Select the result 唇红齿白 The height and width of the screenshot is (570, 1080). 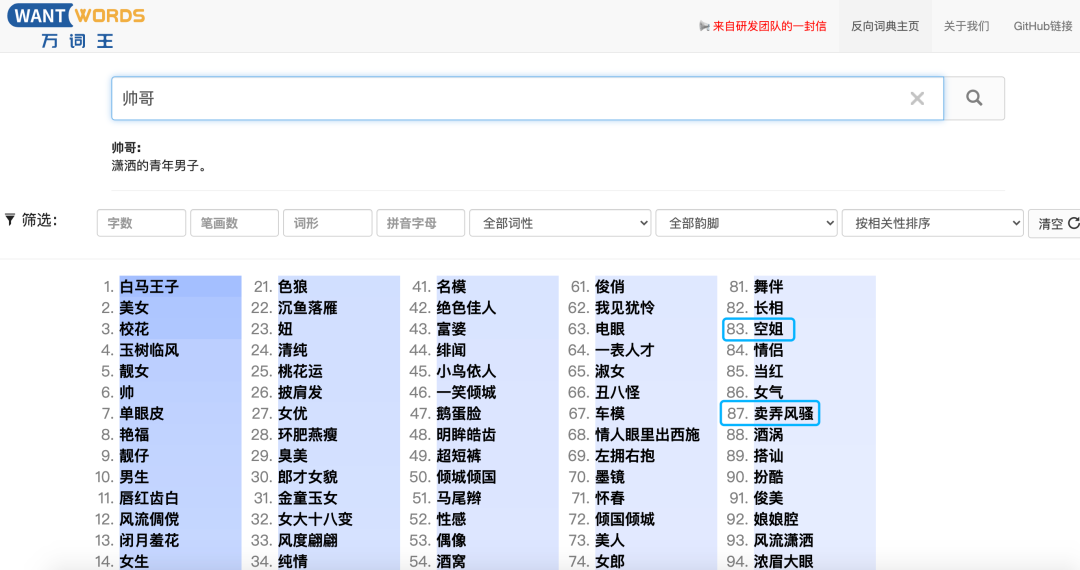pyautogui.click(x=149, y=498)
